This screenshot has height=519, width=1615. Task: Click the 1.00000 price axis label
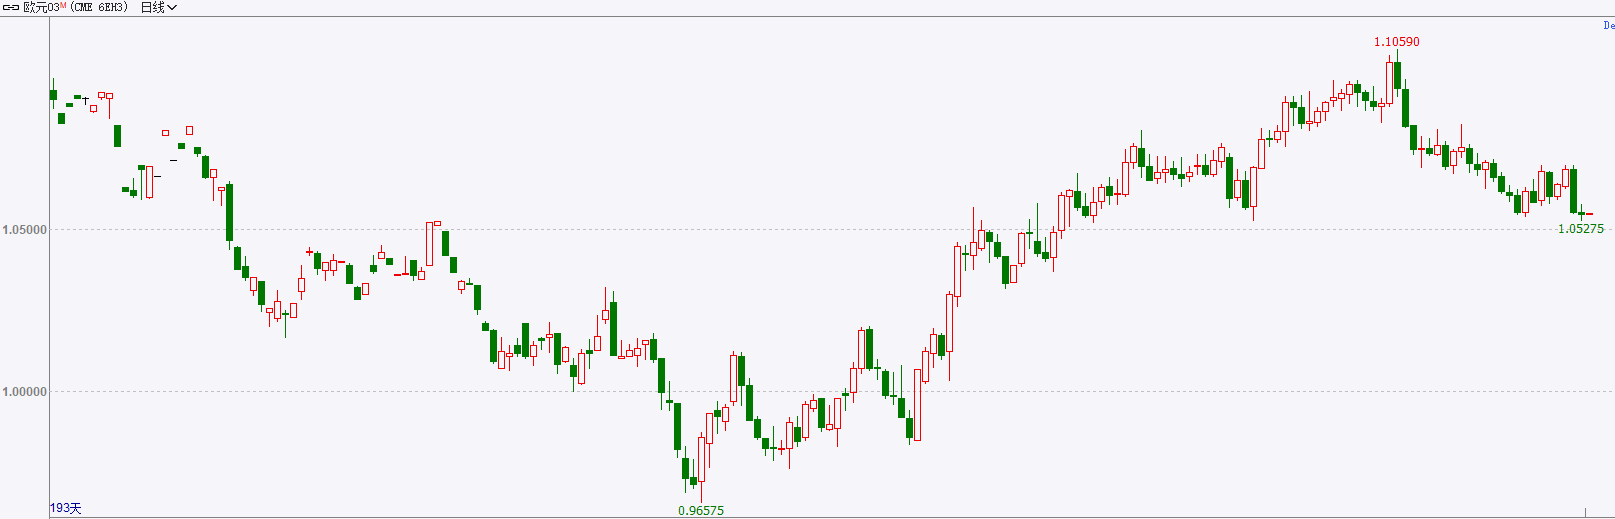coord(24,392)
